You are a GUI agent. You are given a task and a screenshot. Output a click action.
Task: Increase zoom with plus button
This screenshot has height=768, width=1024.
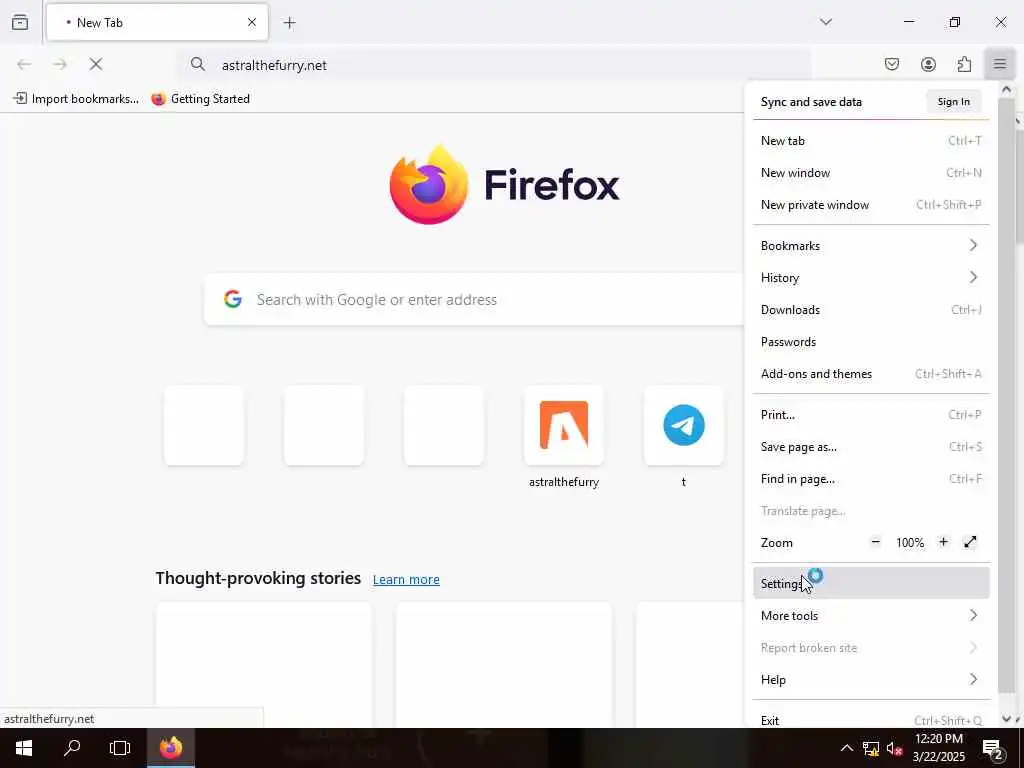tap(943, 542)
